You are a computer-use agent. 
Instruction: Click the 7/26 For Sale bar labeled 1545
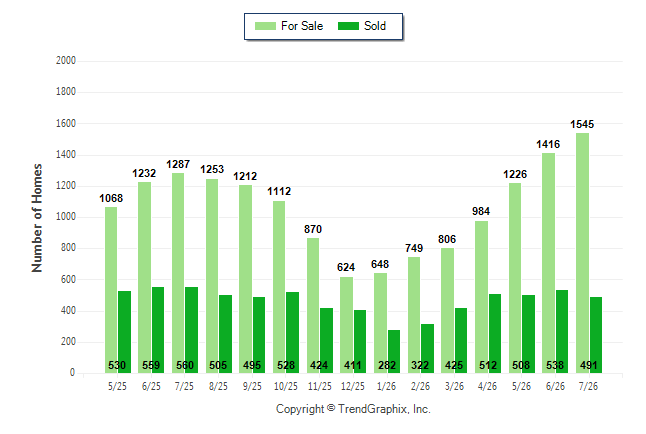pyautogui.click(x=582, y=253)
